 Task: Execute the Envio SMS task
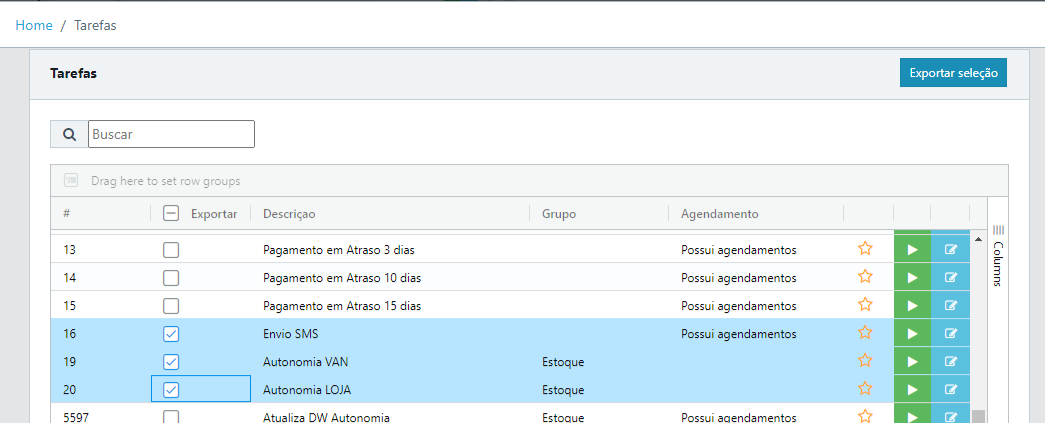tap(912, 334)
